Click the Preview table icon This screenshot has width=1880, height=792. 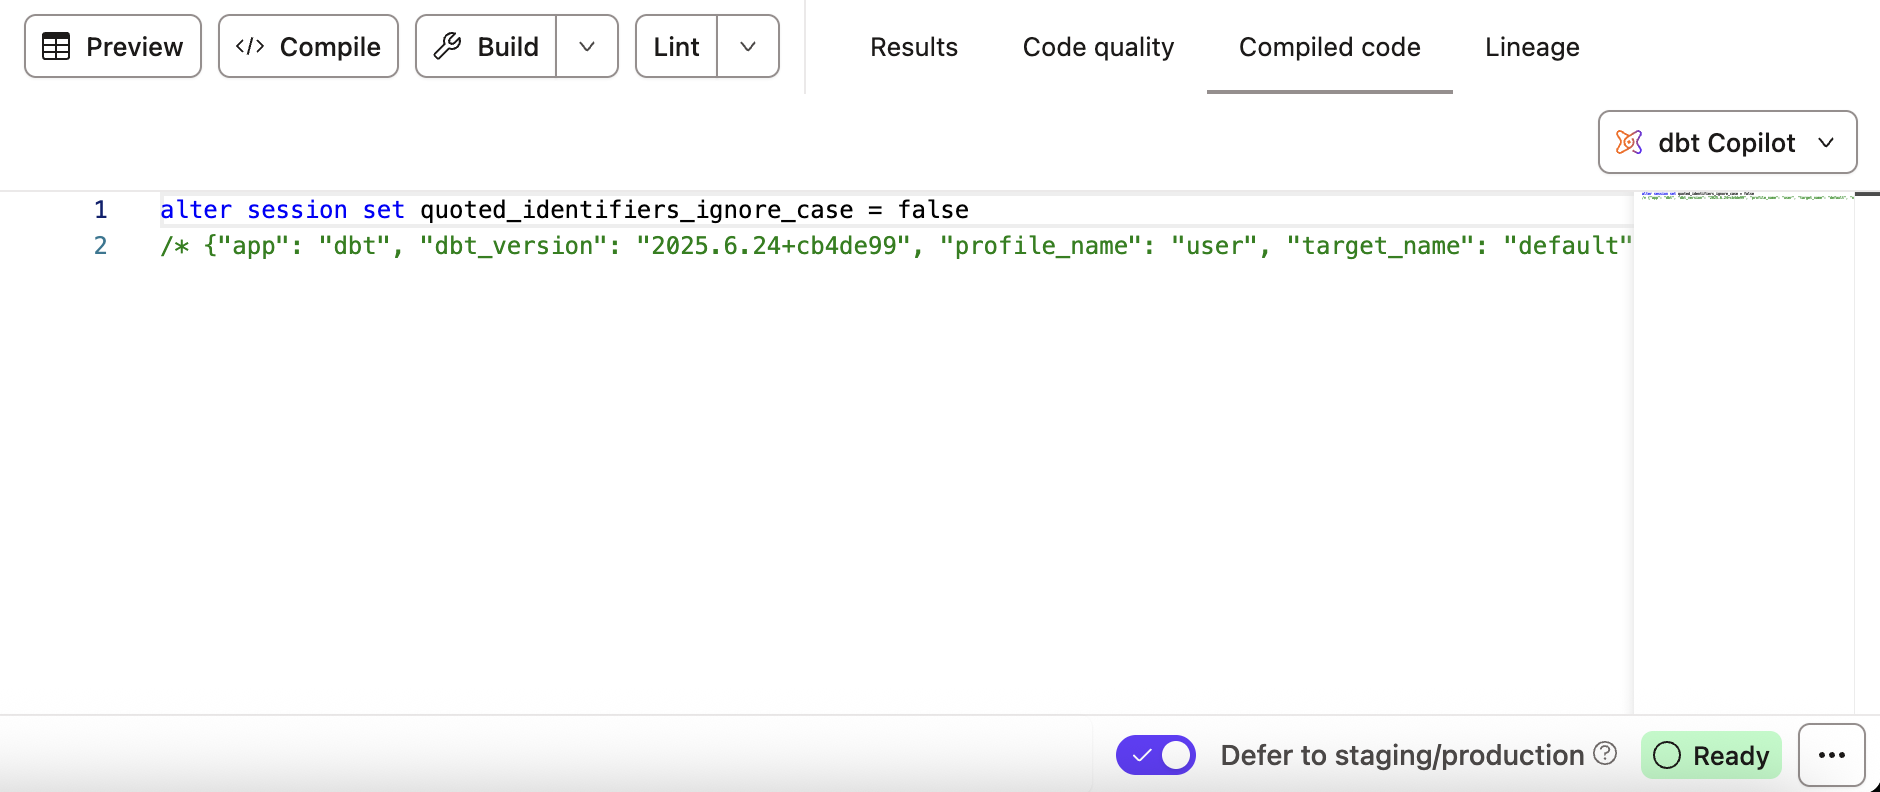56,47
